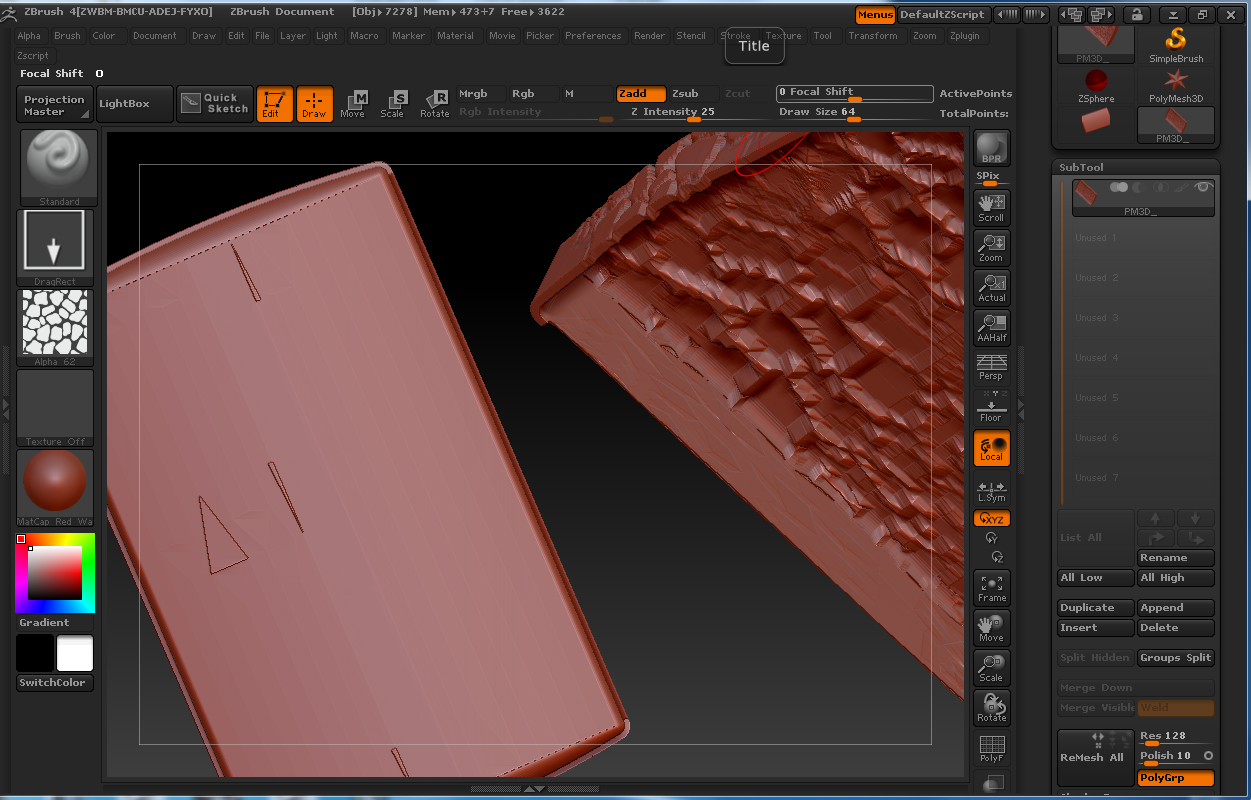
Task: Open the Zplugin menu
Action: point(964,36)
